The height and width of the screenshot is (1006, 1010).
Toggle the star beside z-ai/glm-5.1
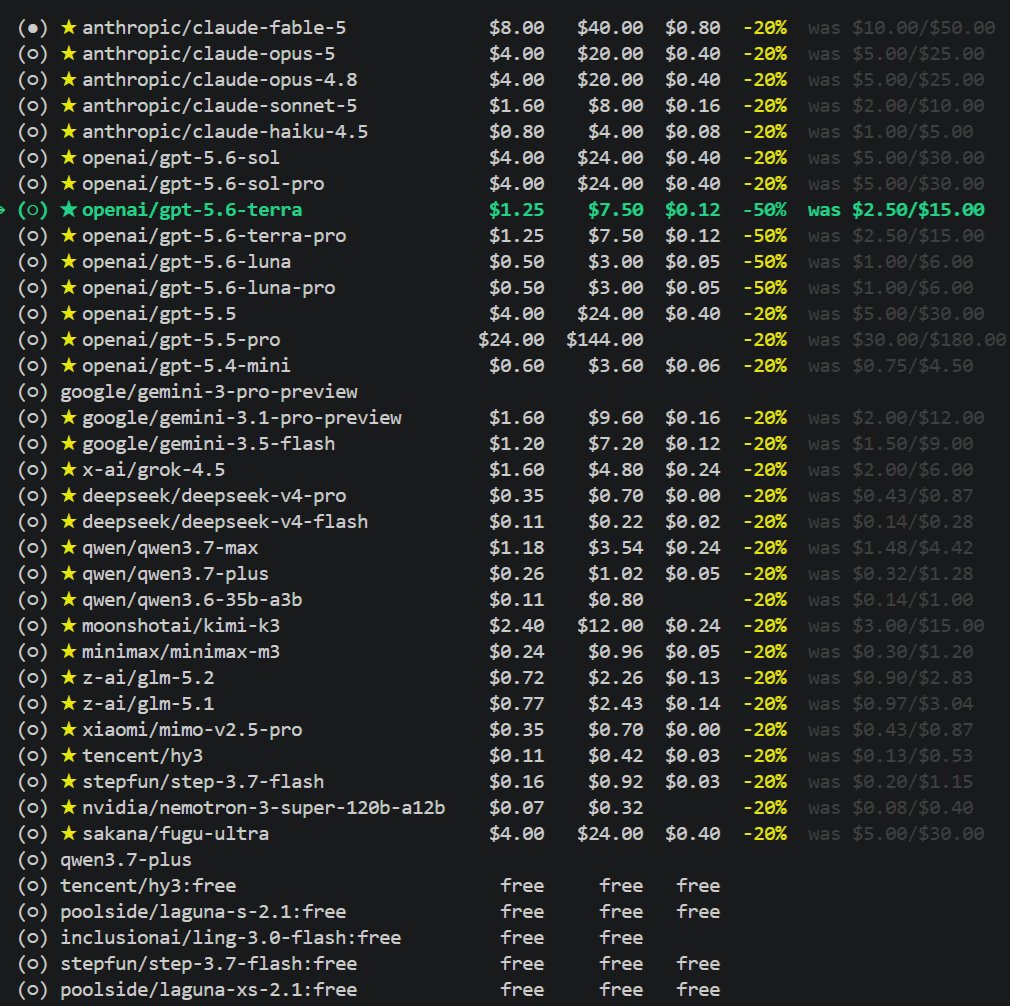68,703
